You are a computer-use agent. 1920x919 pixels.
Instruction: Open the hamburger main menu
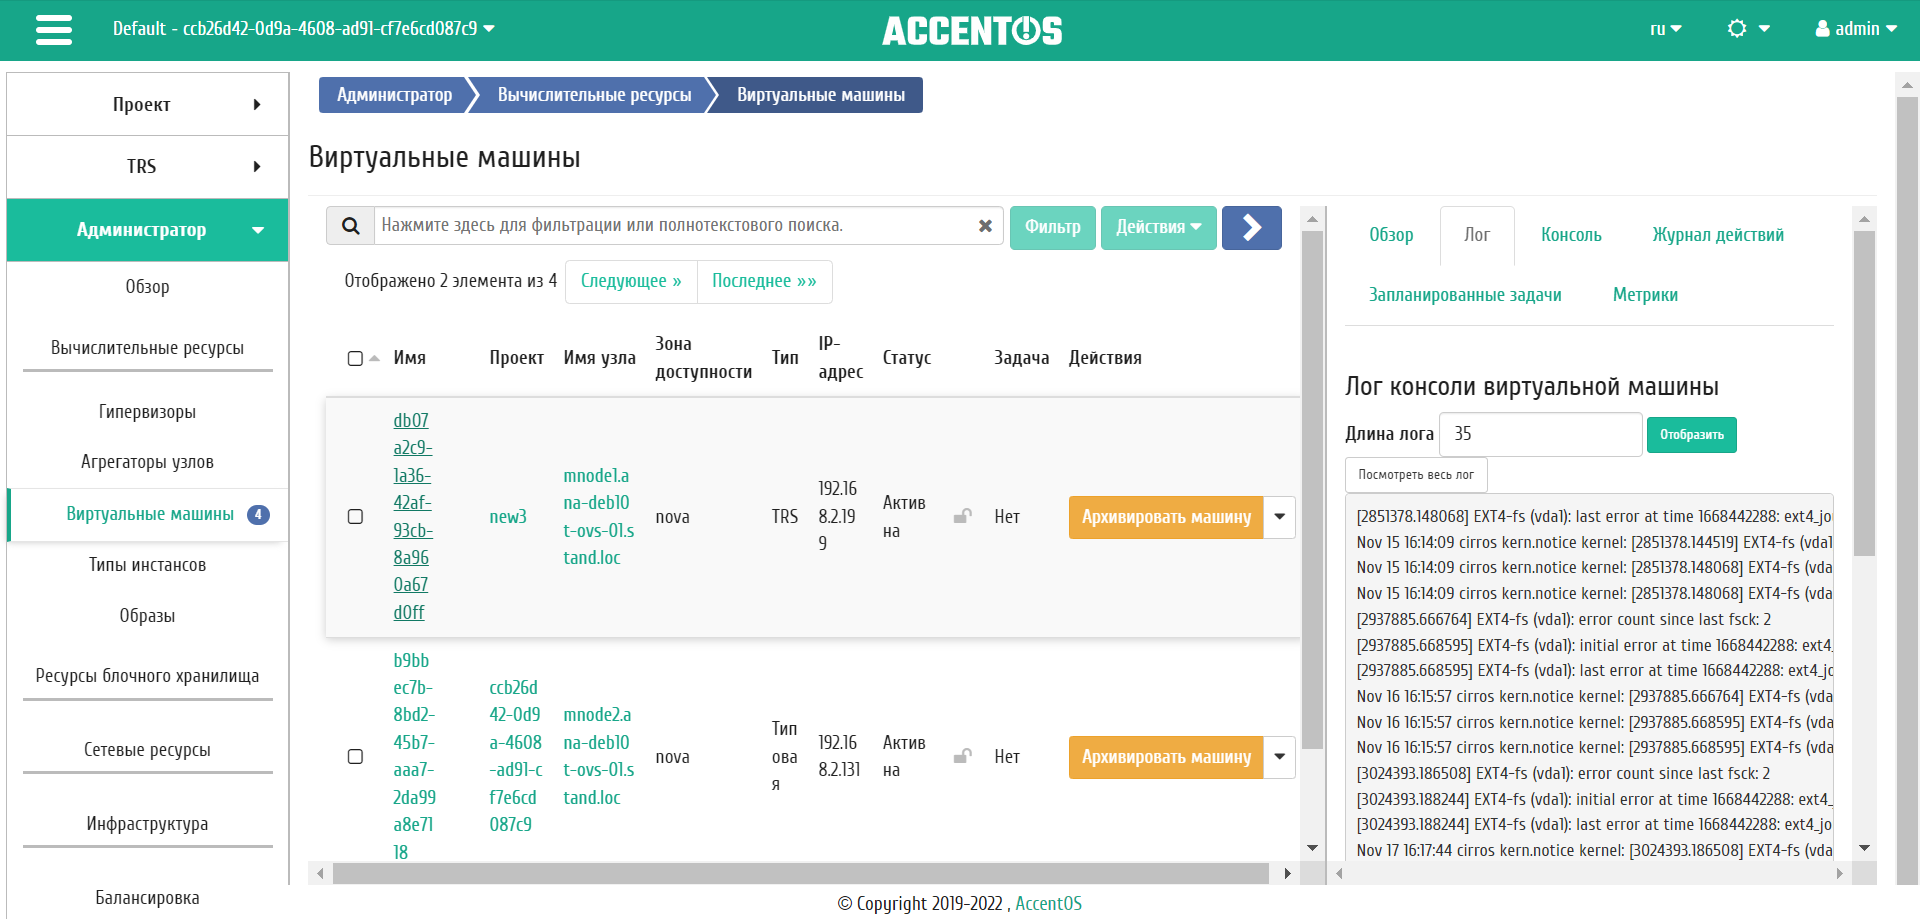(x=54, y=29)
